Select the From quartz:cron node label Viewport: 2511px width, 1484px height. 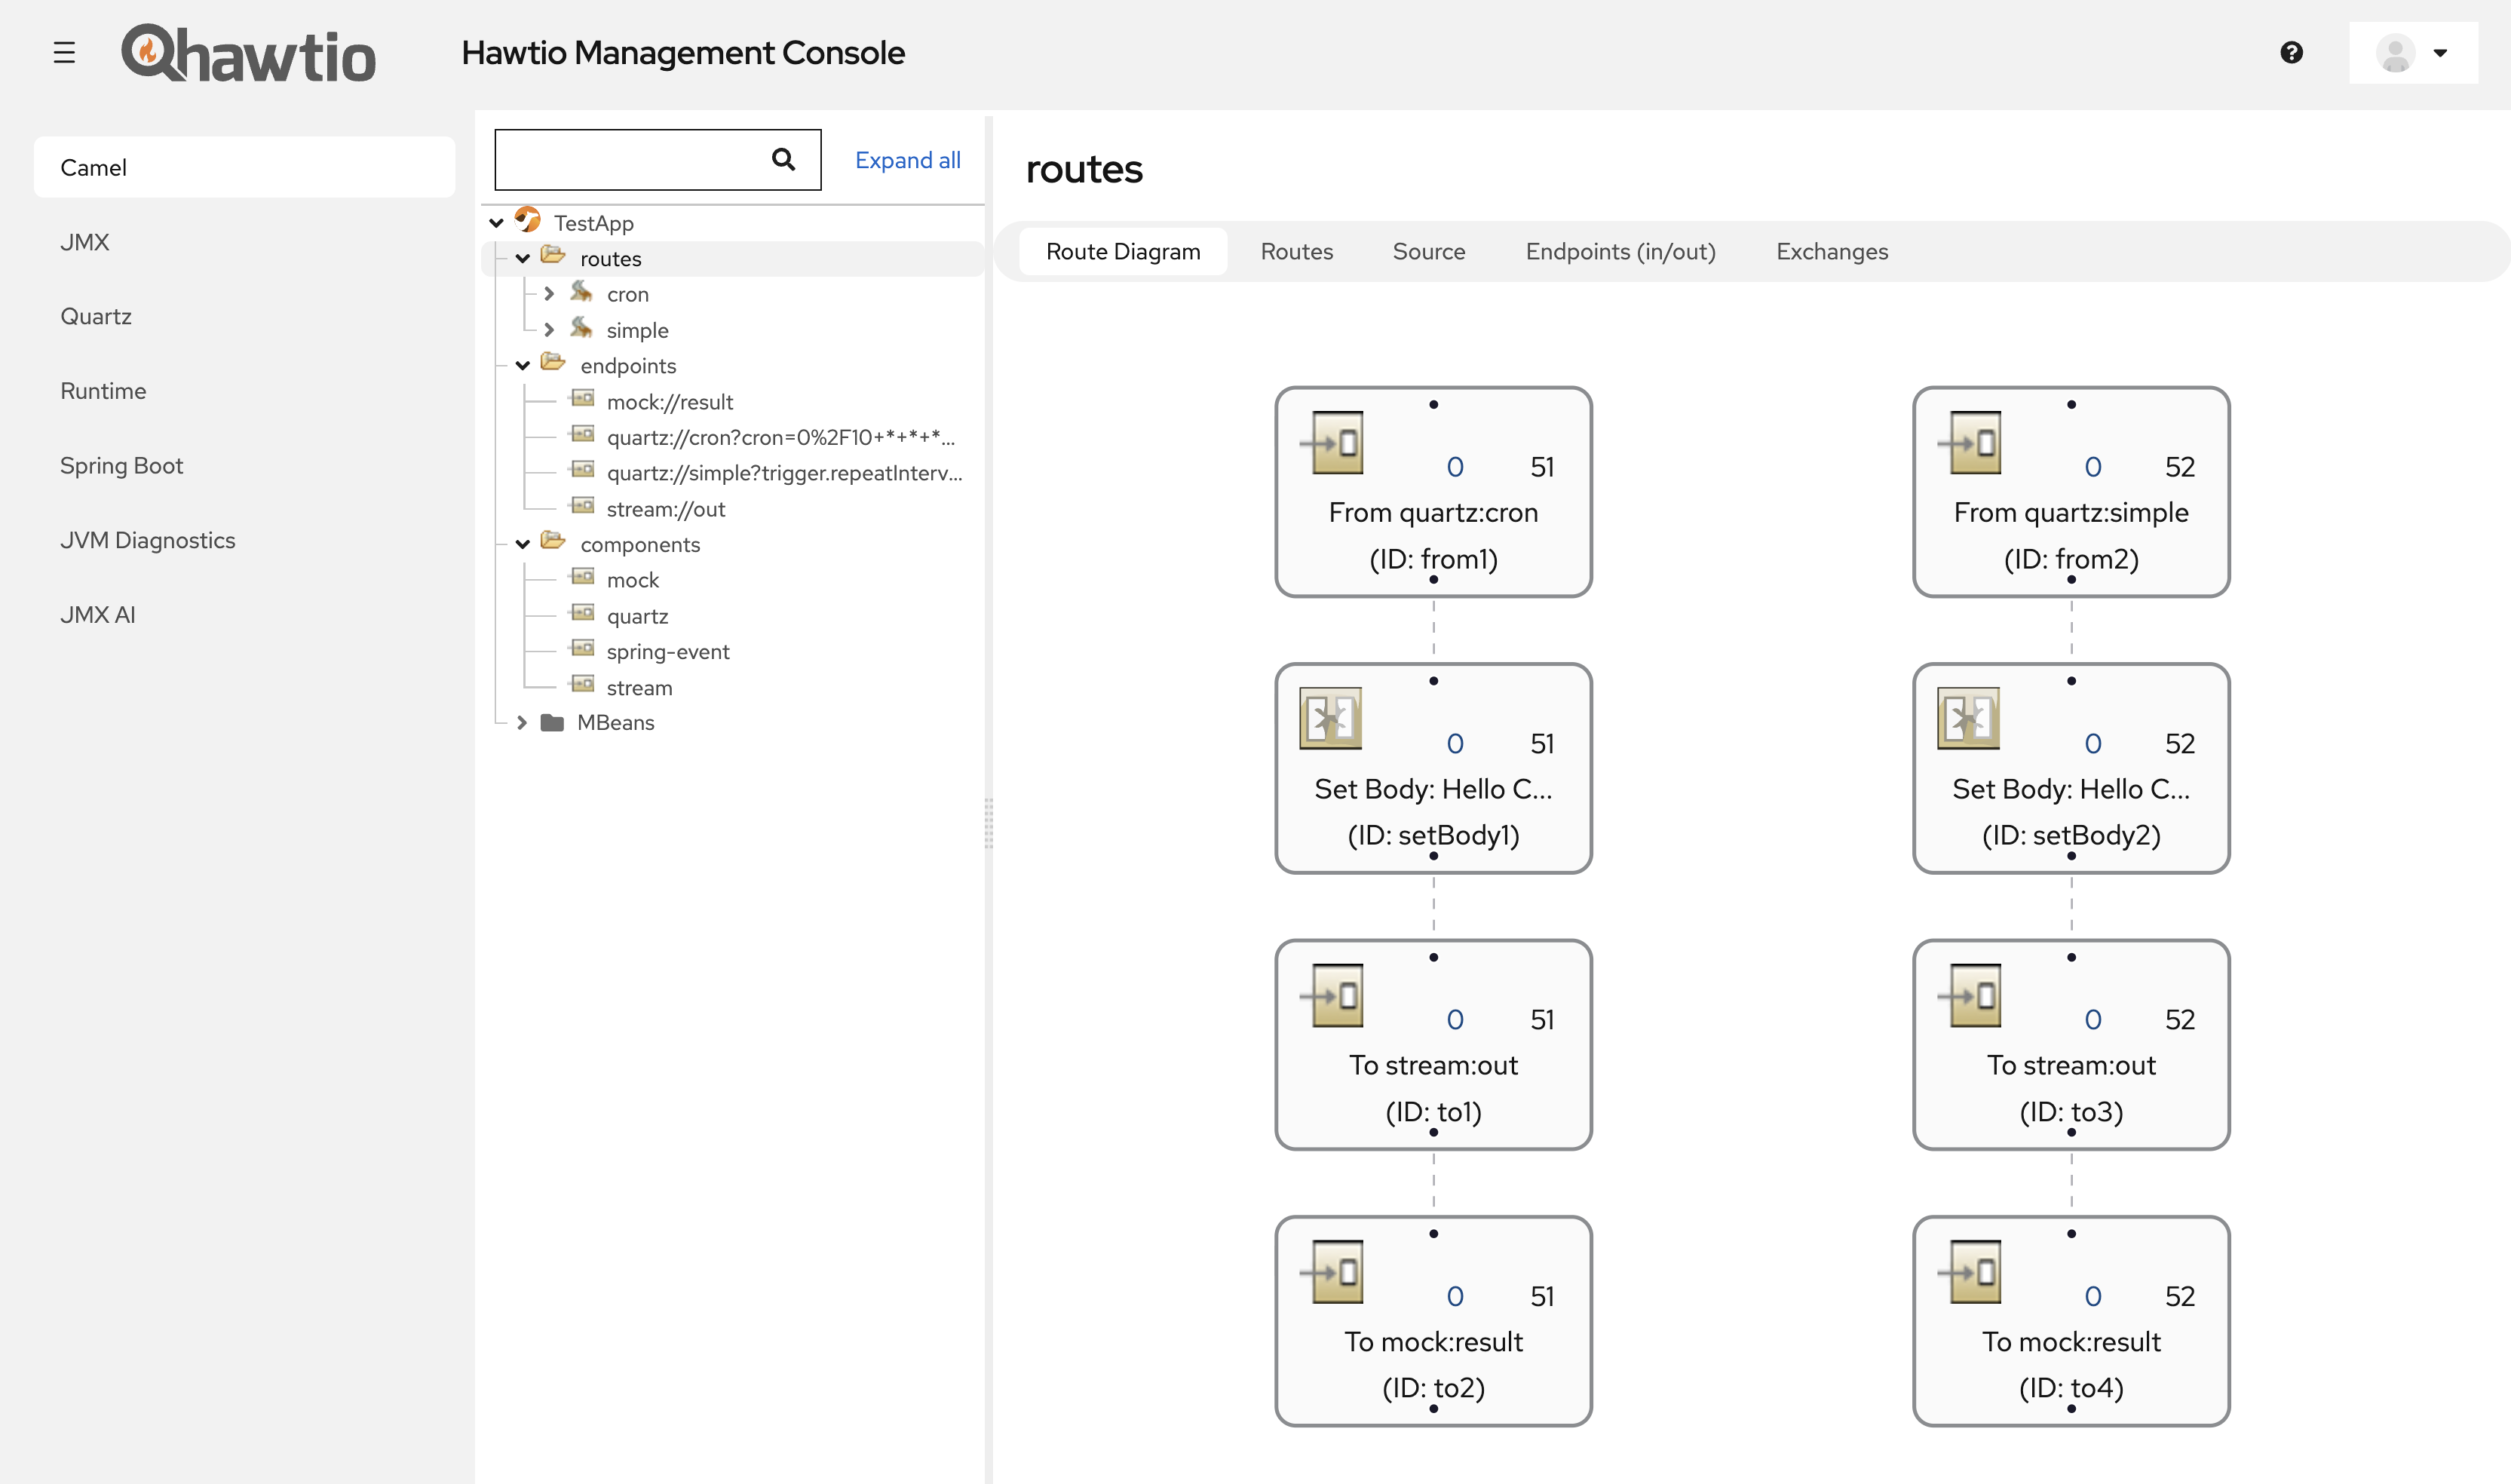(x=1433, y=513)
